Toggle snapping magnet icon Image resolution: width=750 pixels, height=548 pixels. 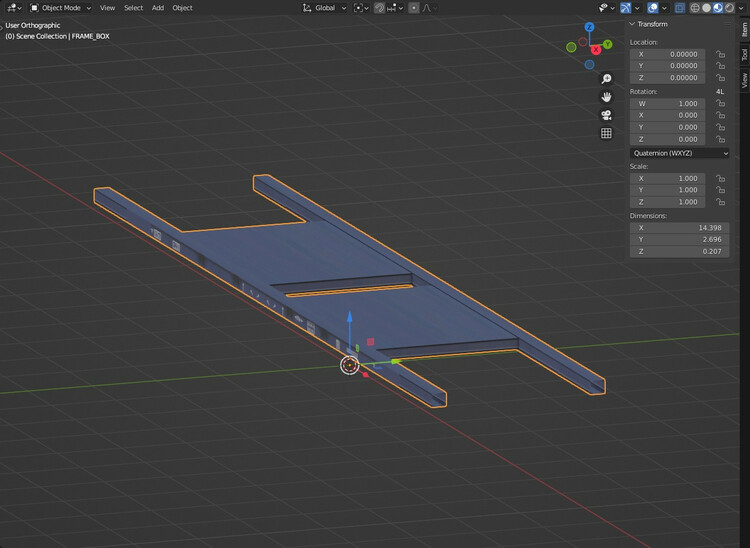pyautogui.click(x=379, y=8)
